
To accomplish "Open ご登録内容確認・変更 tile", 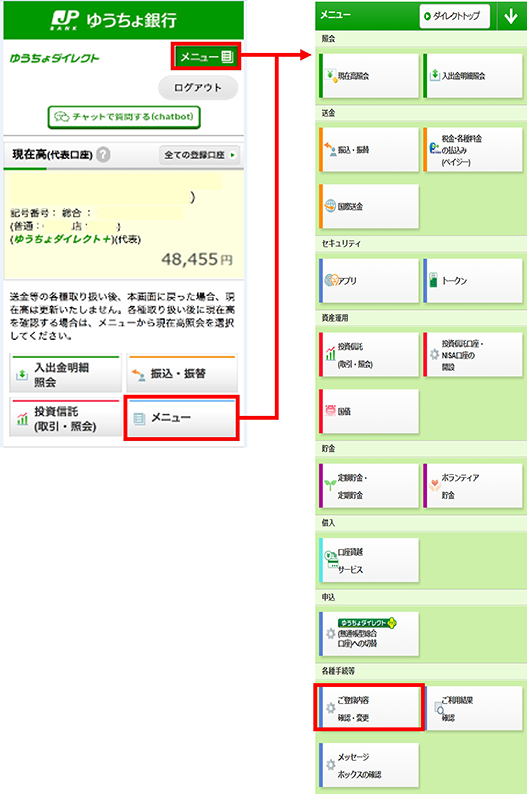I will [369, 708].
